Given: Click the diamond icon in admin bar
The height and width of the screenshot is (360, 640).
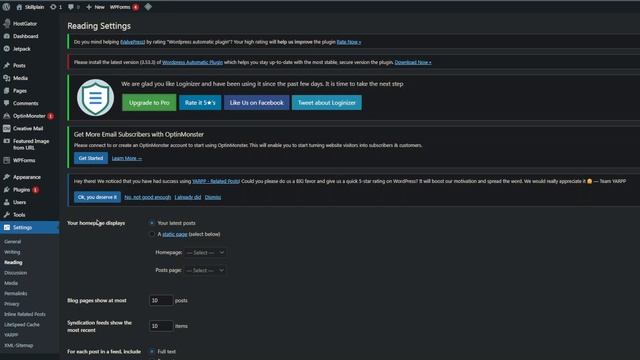Looking at the screenshot, I should pos(148,7).
